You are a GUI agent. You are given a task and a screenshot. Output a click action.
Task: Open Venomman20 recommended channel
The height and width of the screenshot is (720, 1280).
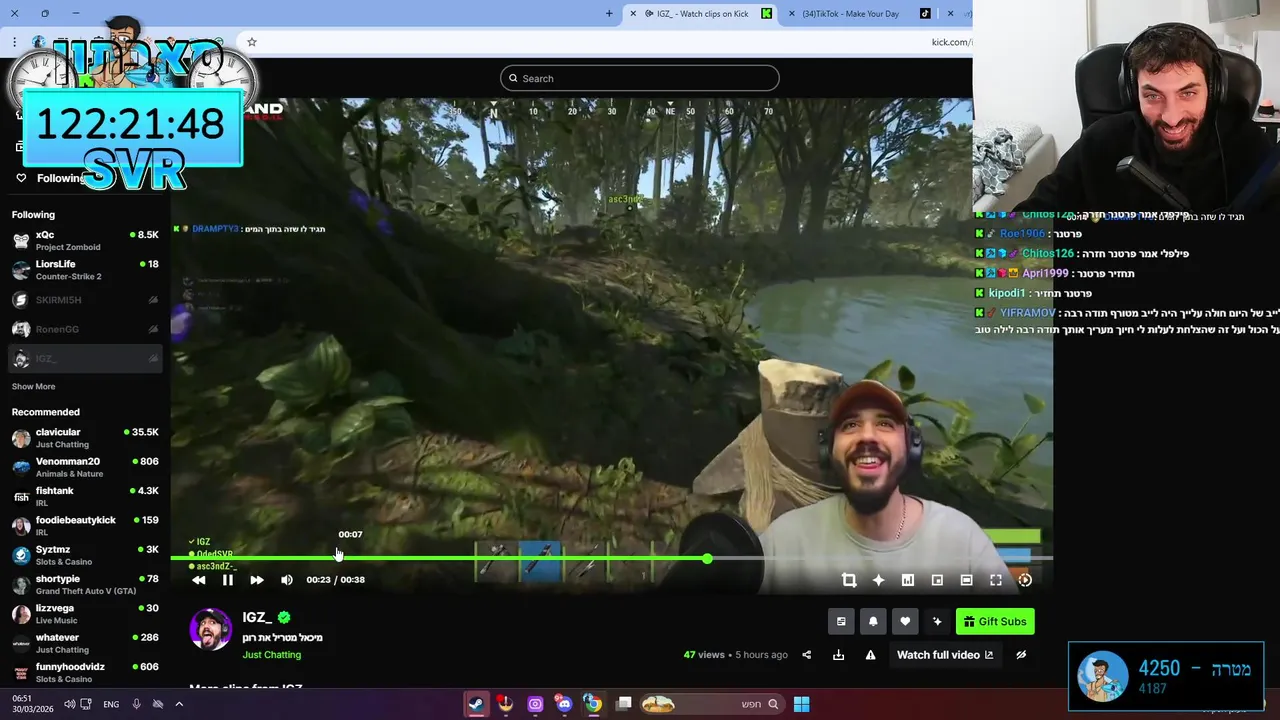coord(85,467)
